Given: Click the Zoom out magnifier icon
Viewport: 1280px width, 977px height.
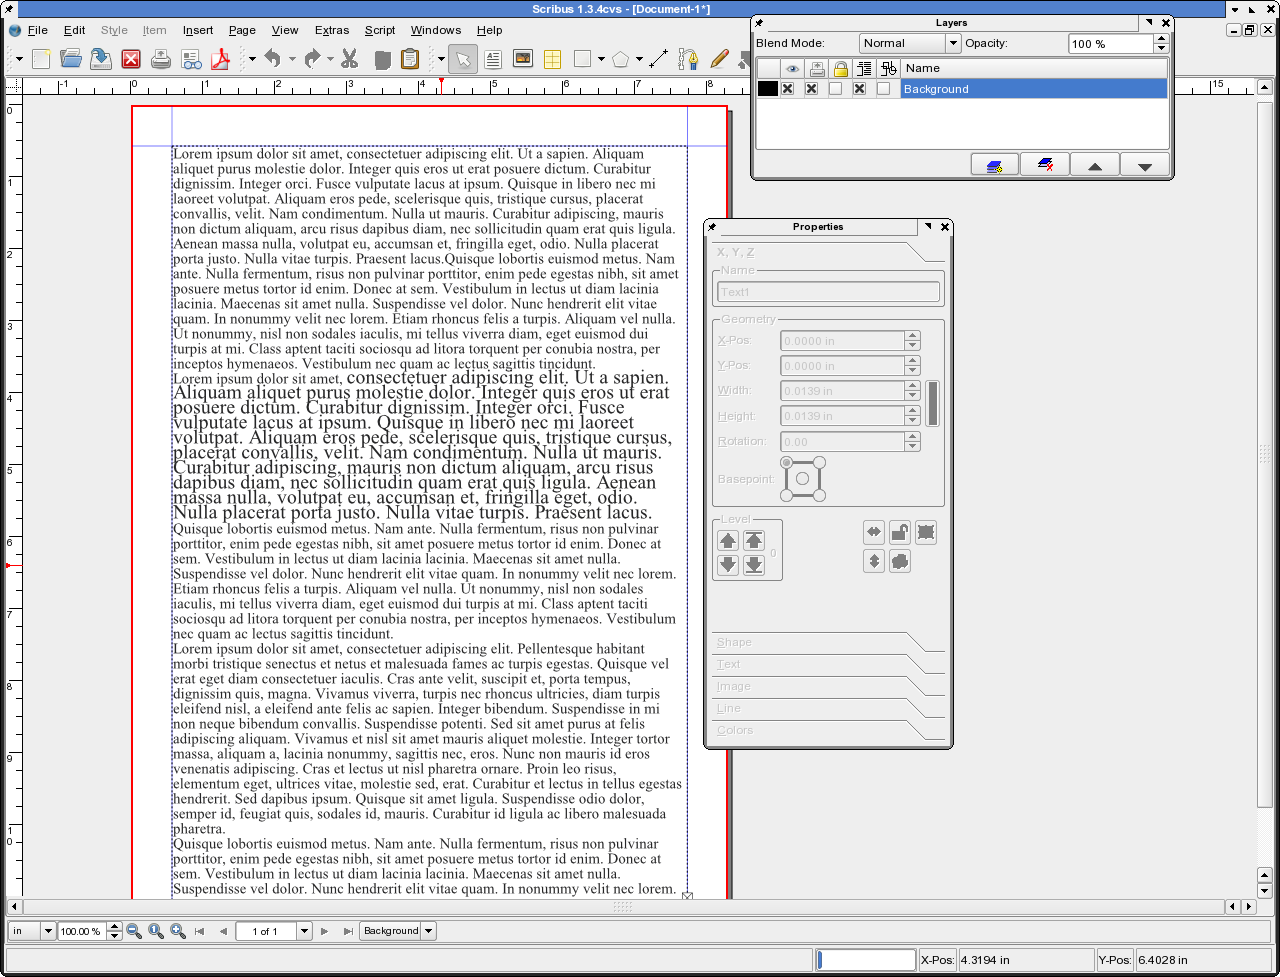Looking at the screenshot, I should (x=134, y=931).
